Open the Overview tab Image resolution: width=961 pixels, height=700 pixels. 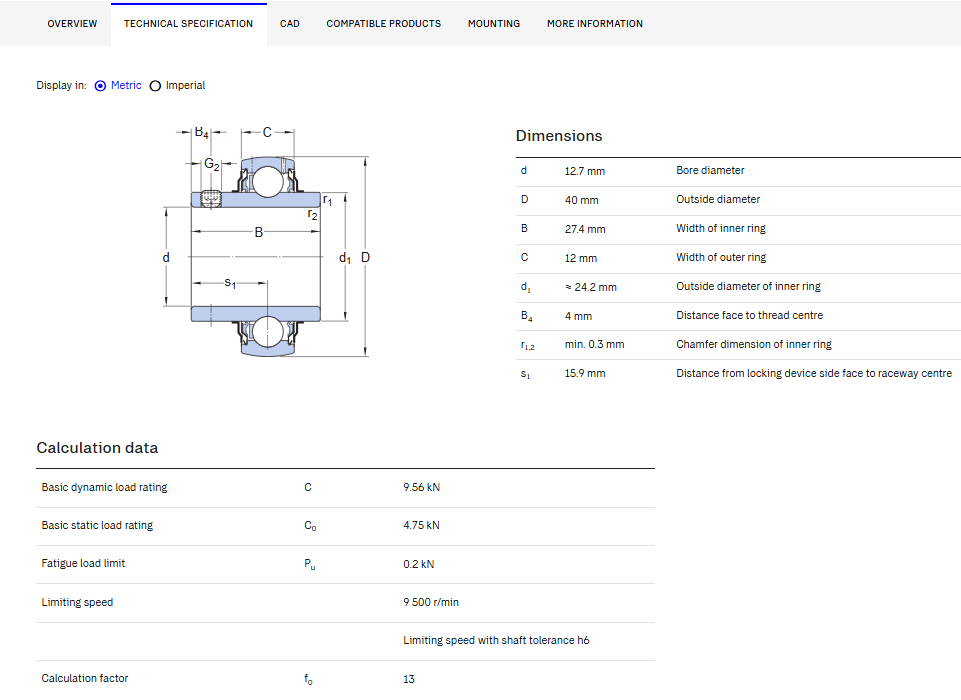click(72, 24)
